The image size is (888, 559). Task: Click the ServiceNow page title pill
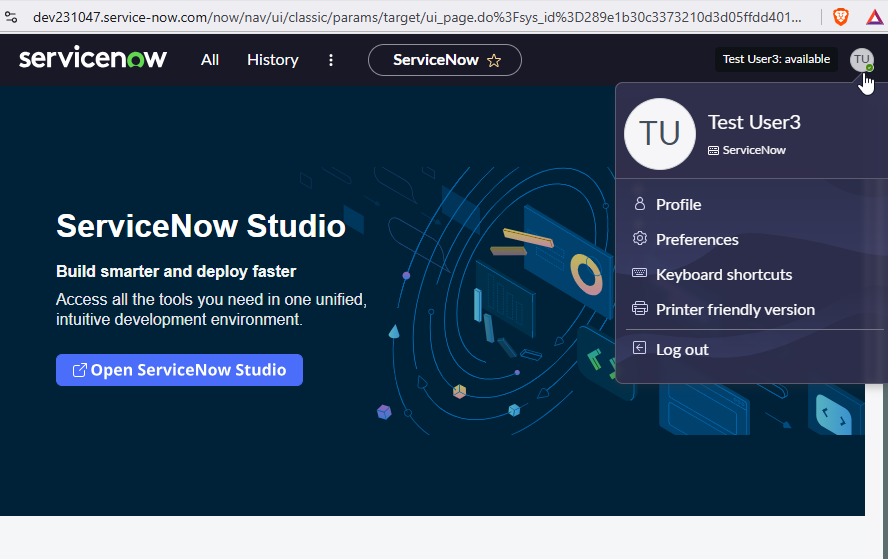click(435, 60)
